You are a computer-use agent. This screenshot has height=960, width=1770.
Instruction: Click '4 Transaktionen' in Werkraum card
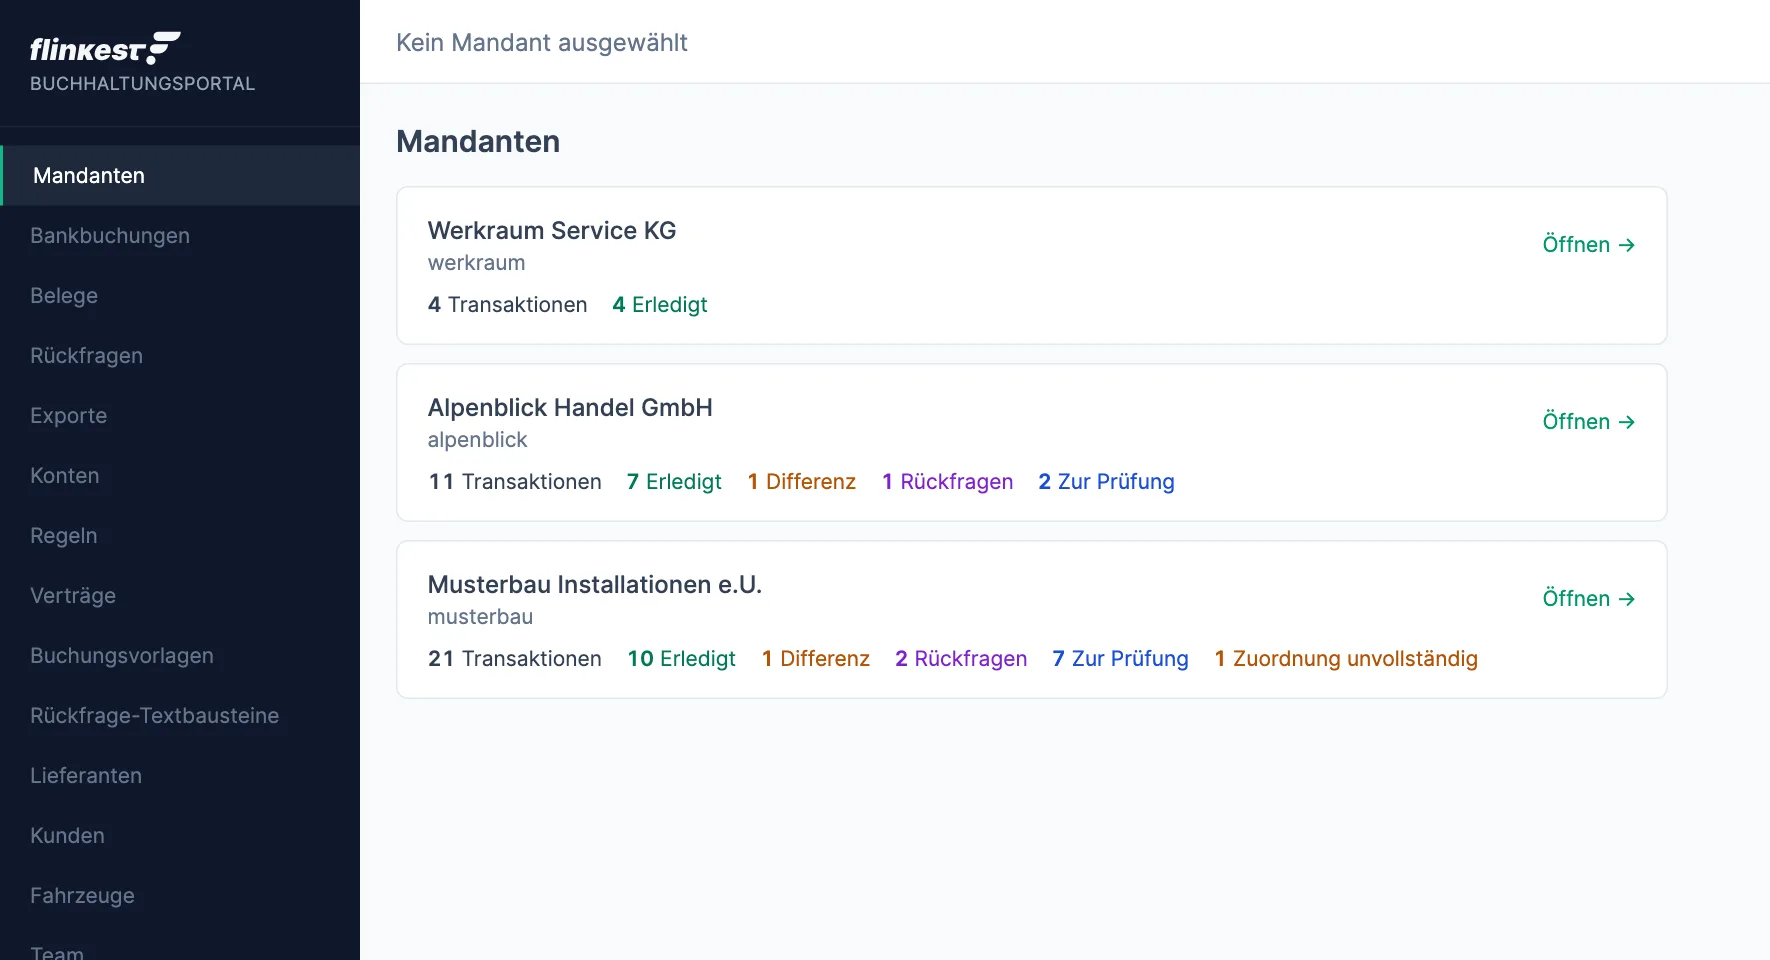[508, 305]
